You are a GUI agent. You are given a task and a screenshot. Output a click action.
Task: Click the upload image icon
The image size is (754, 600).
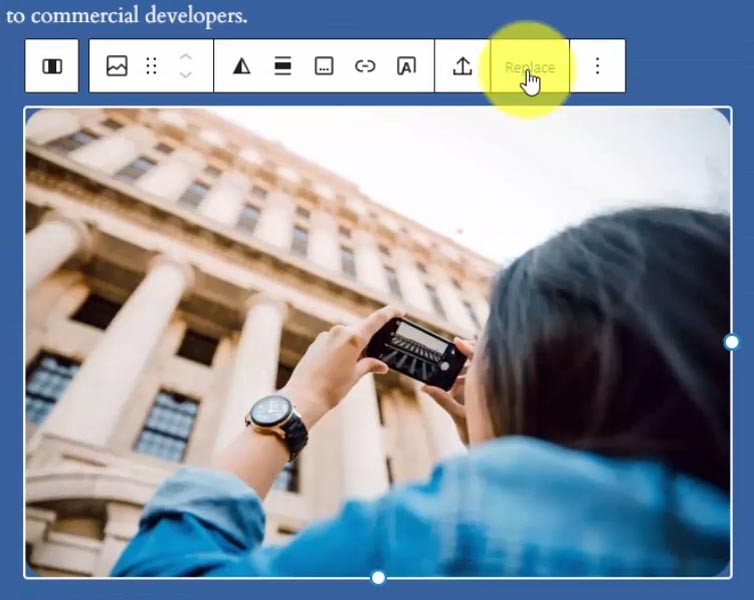click(x=462, y=66)
